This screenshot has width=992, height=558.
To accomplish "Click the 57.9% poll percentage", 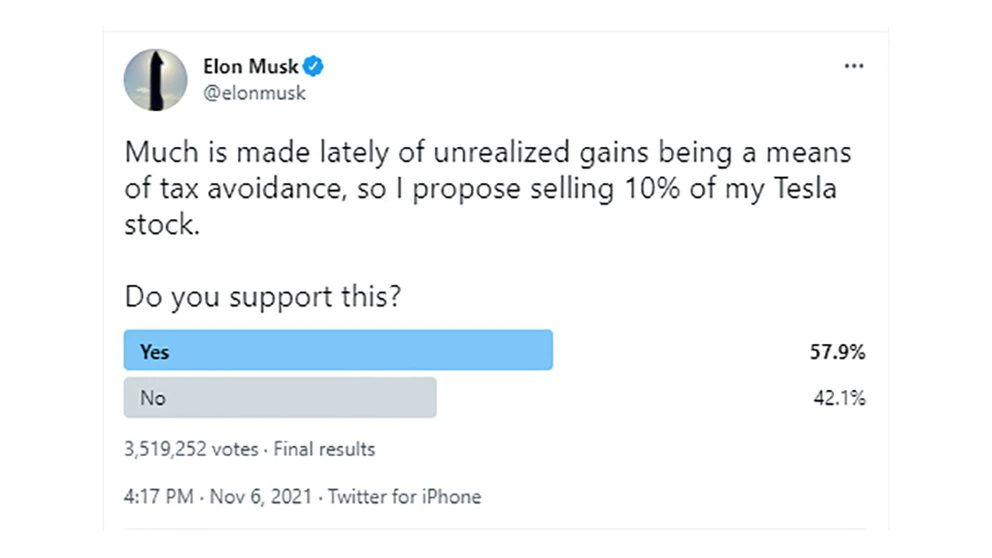I will 837,351.
